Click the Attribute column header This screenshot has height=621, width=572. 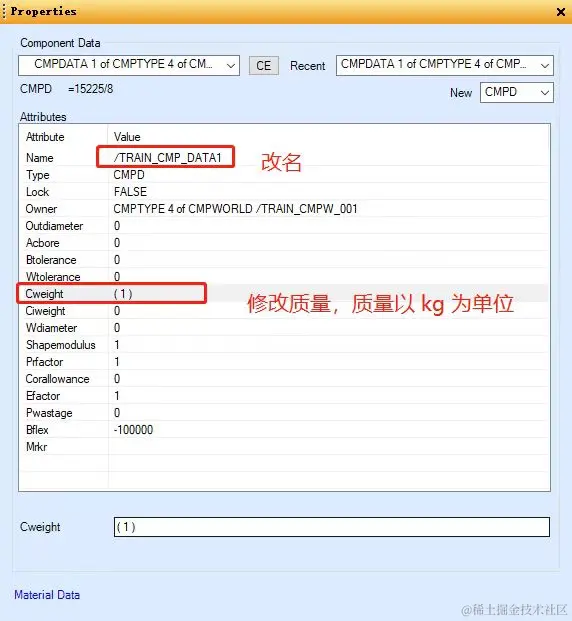point(45,137)
